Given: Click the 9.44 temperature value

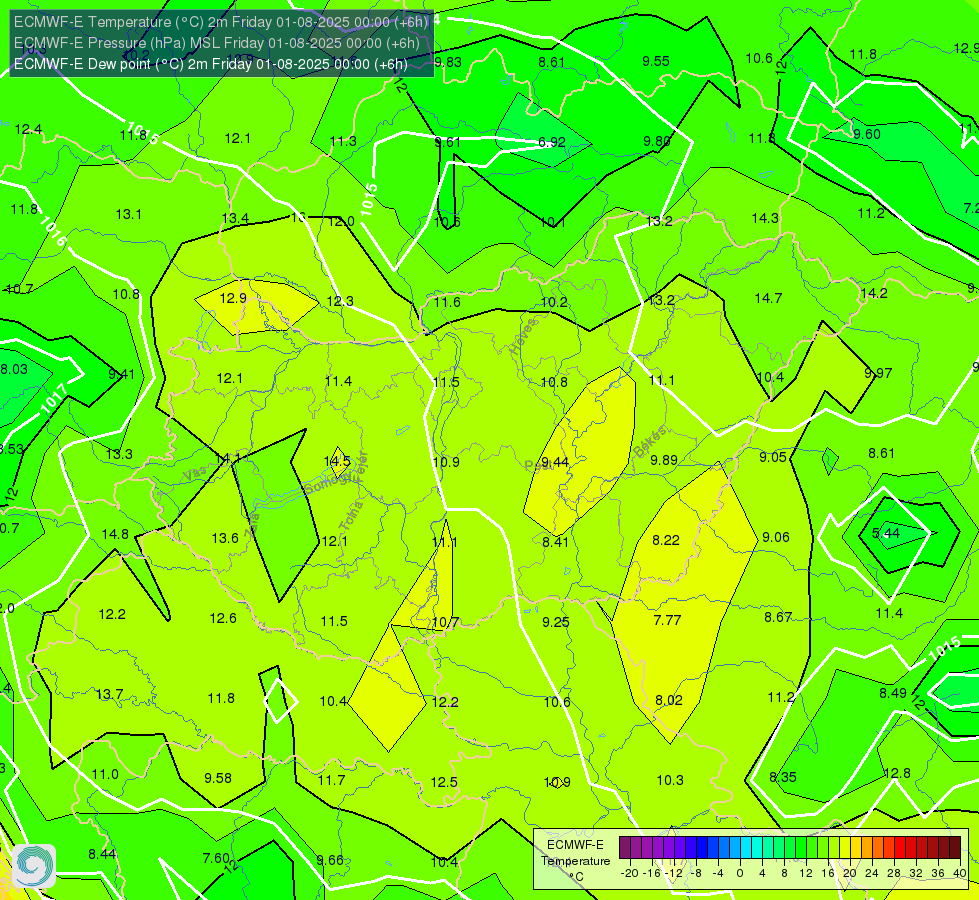Looking at the screenshot, I should coord(554,462).
